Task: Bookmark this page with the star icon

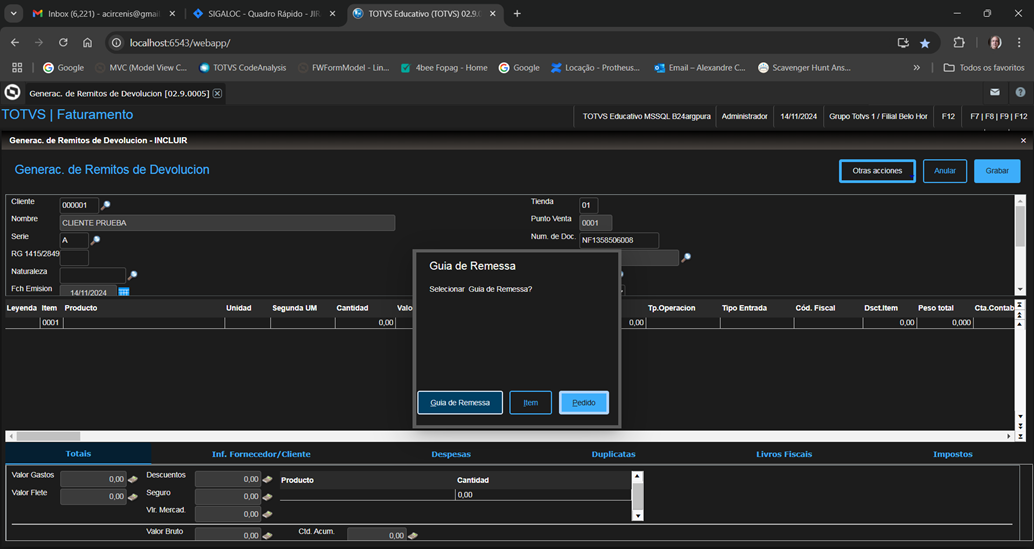Action: pos(925,43)
